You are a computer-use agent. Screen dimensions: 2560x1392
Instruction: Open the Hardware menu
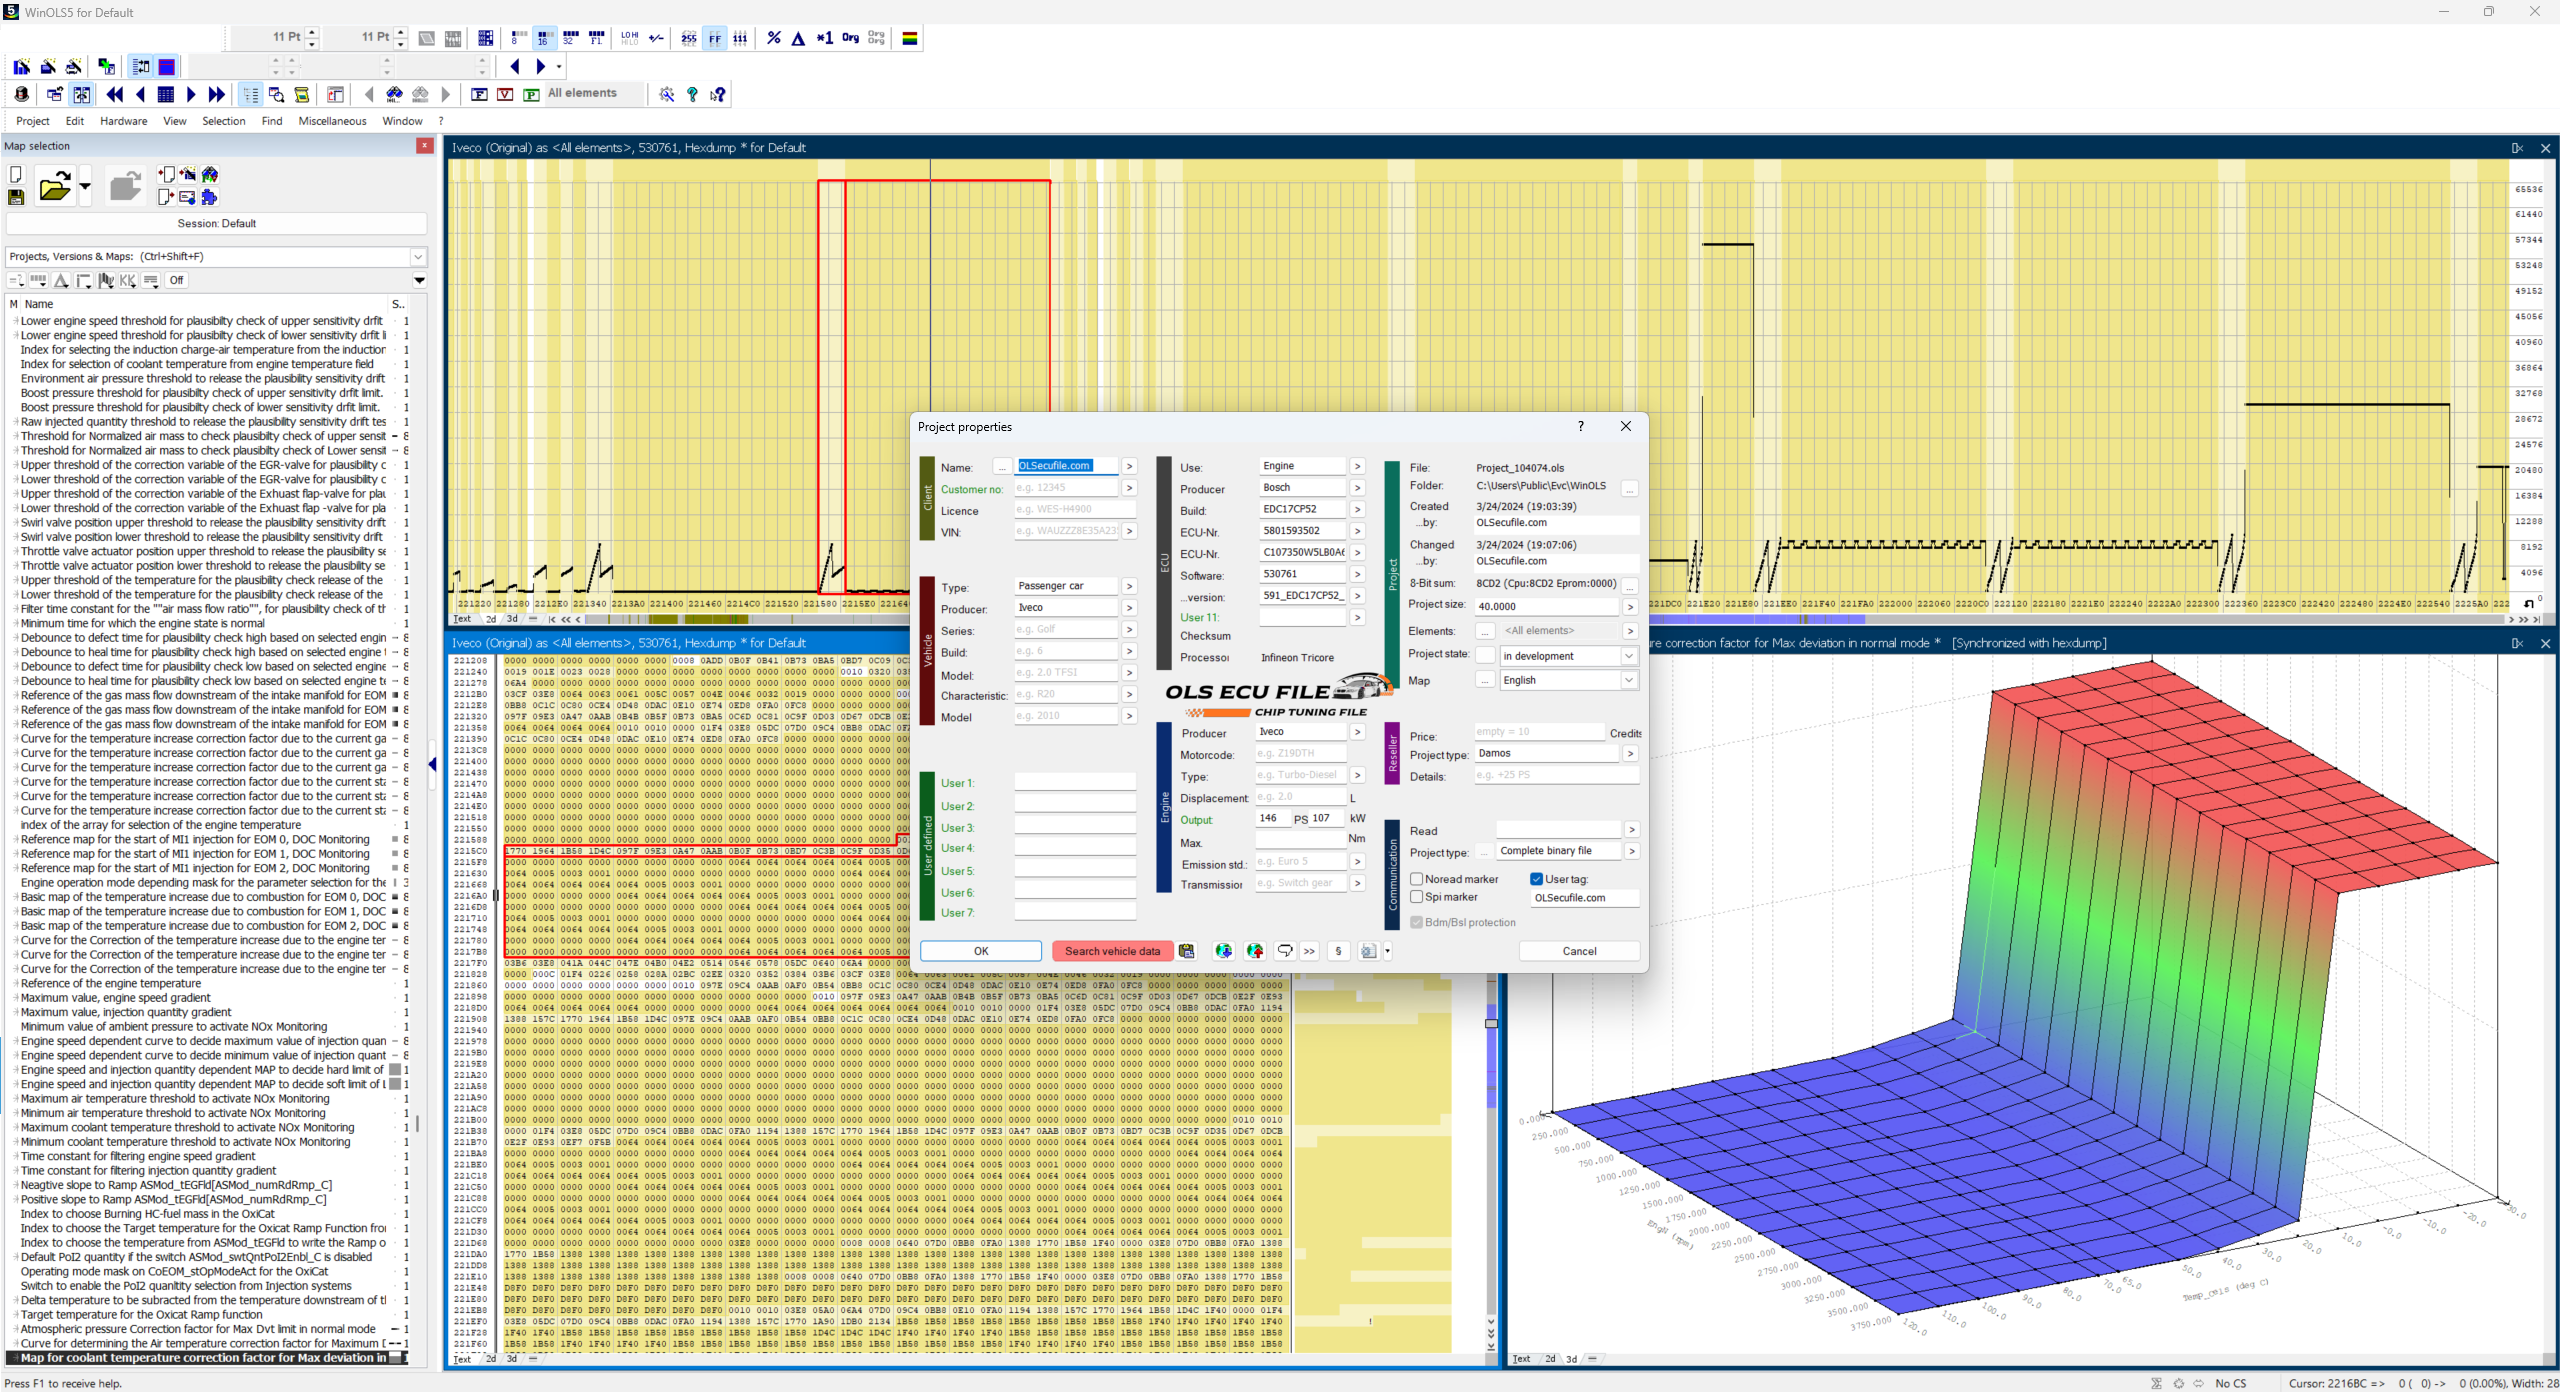coord(124,121)
